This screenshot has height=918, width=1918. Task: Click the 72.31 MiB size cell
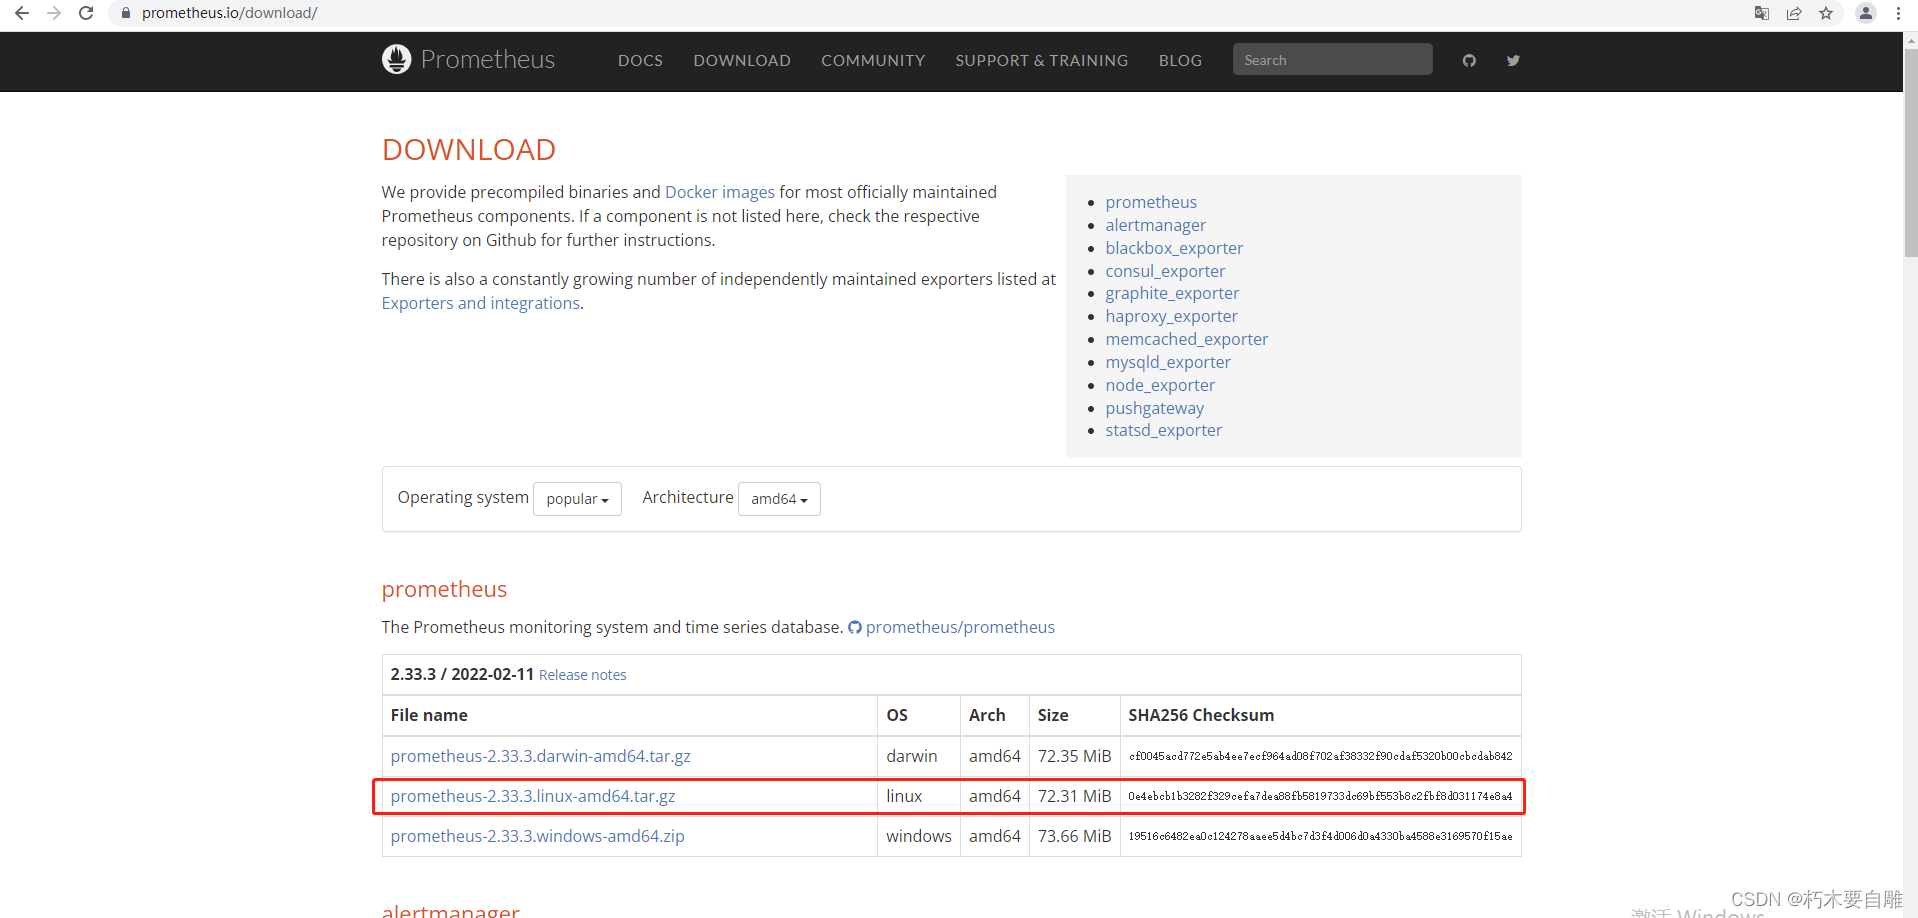coord(1074,796)
